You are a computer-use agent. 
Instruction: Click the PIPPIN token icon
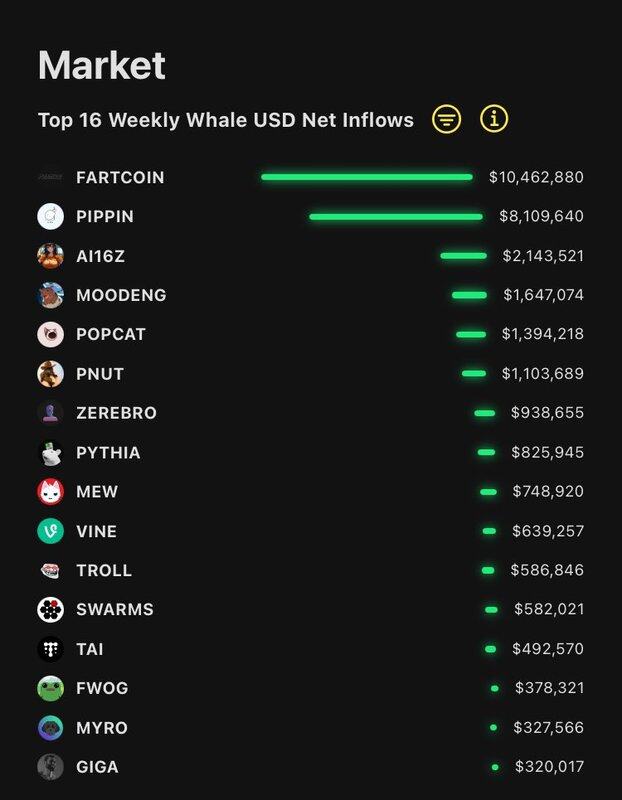(x=51, y=216)
